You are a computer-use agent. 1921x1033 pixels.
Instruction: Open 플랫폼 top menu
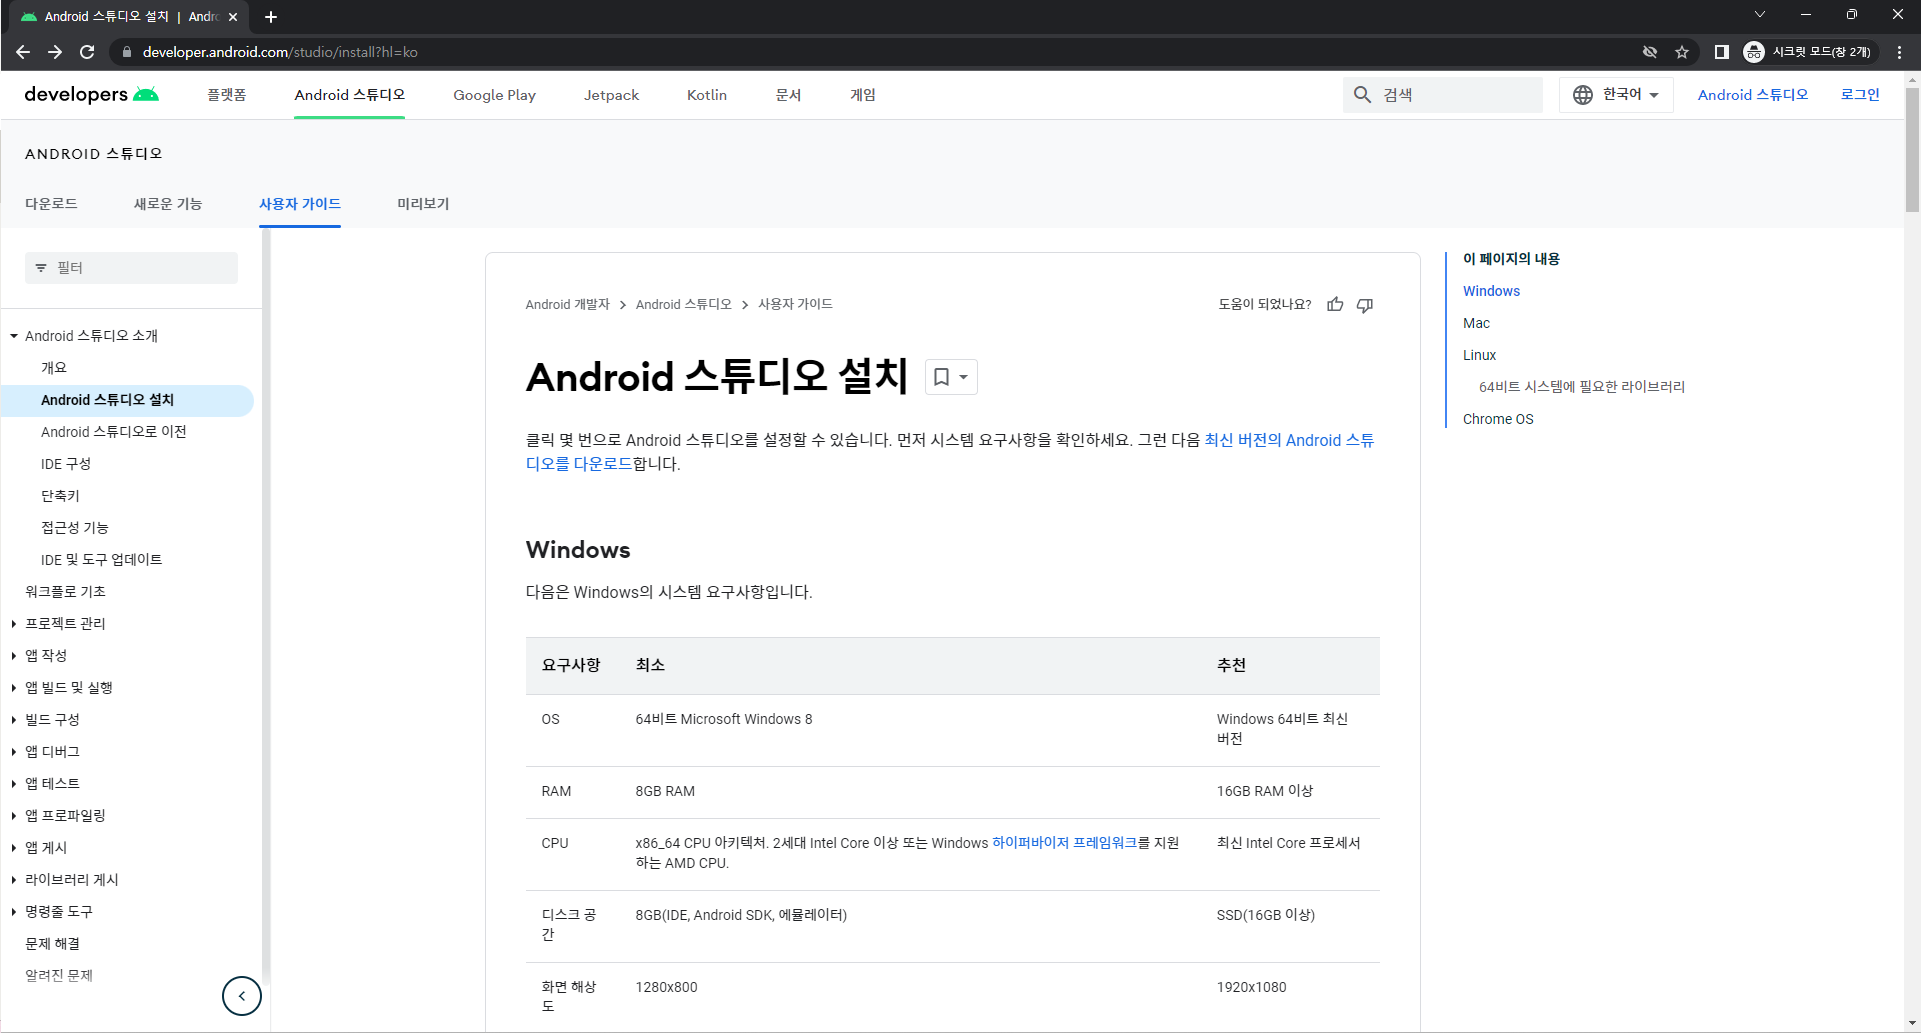(226, 95)
